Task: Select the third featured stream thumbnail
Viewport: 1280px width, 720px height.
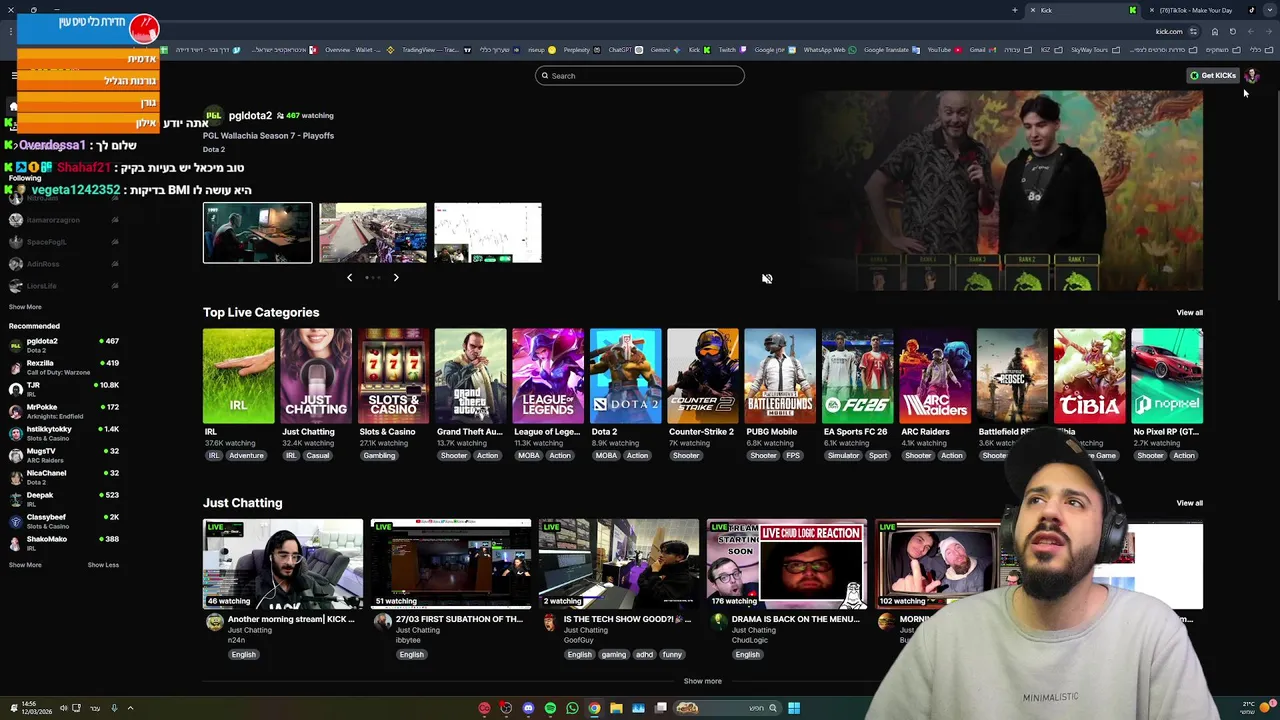Action: (488, 233)
